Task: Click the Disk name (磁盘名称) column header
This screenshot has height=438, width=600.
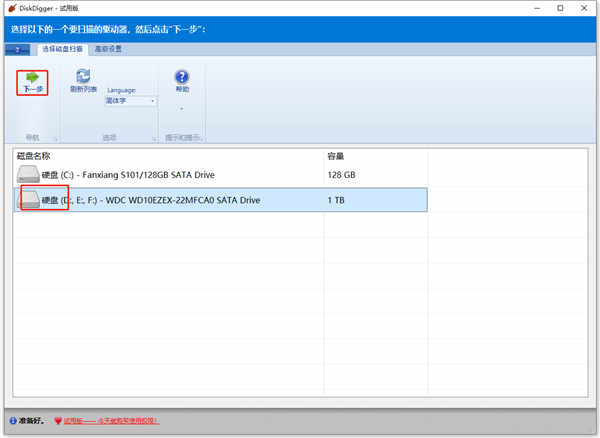Action: pyautogui.click(x=34, y=156)
